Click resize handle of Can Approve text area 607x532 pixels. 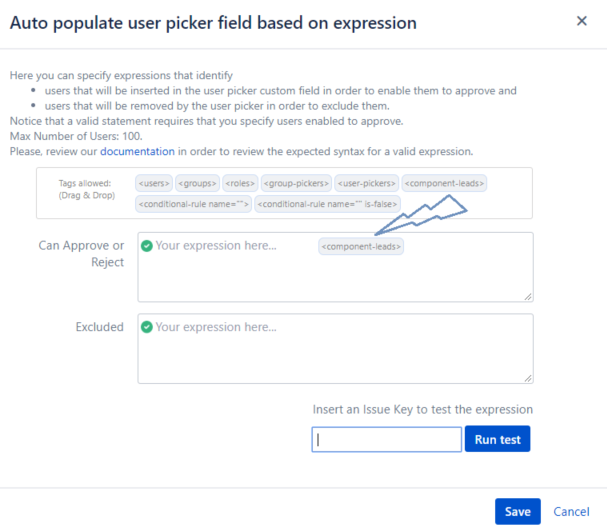(527, 295)
